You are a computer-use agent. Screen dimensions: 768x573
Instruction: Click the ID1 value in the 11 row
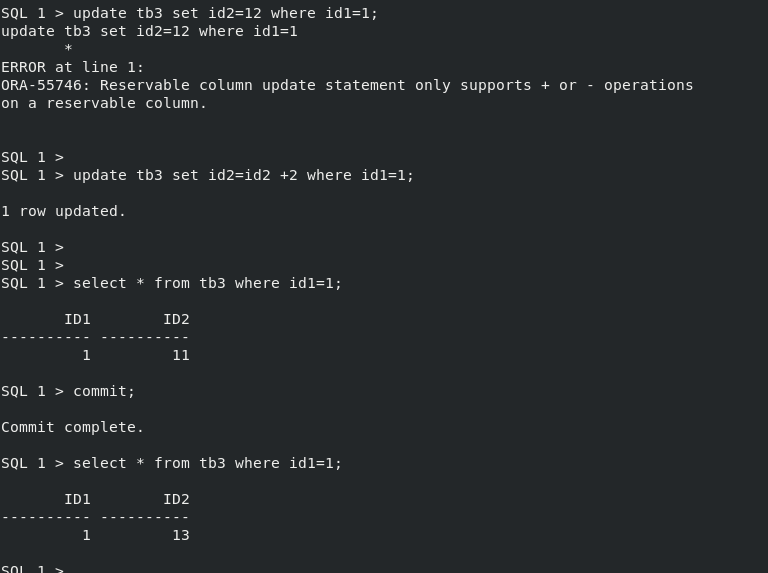[86, 355]
